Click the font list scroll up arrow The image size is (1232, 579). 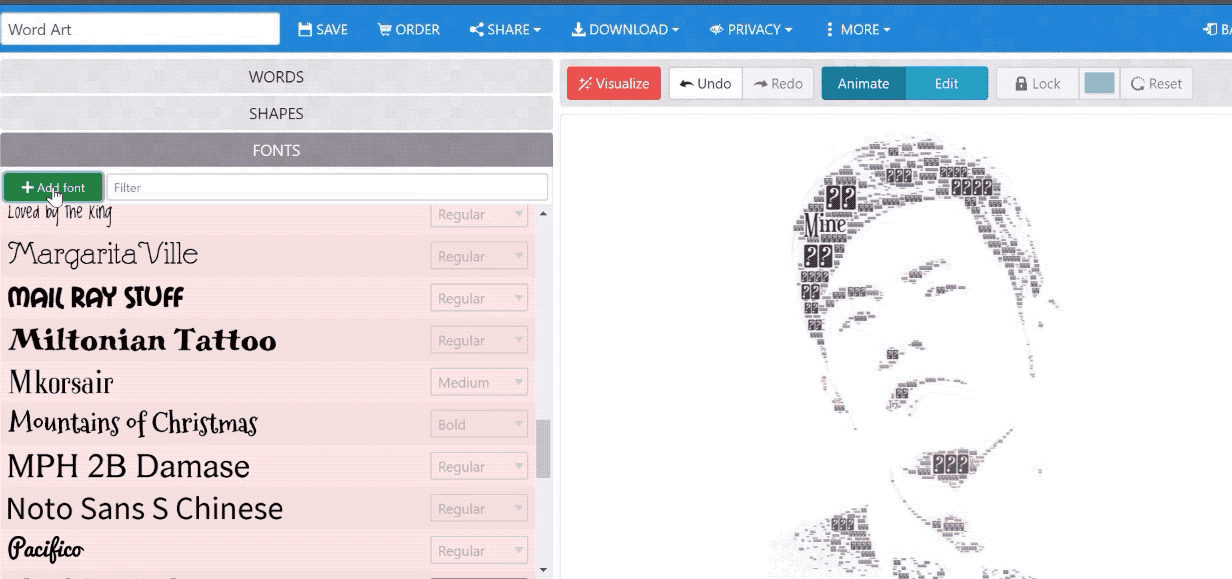543,212
